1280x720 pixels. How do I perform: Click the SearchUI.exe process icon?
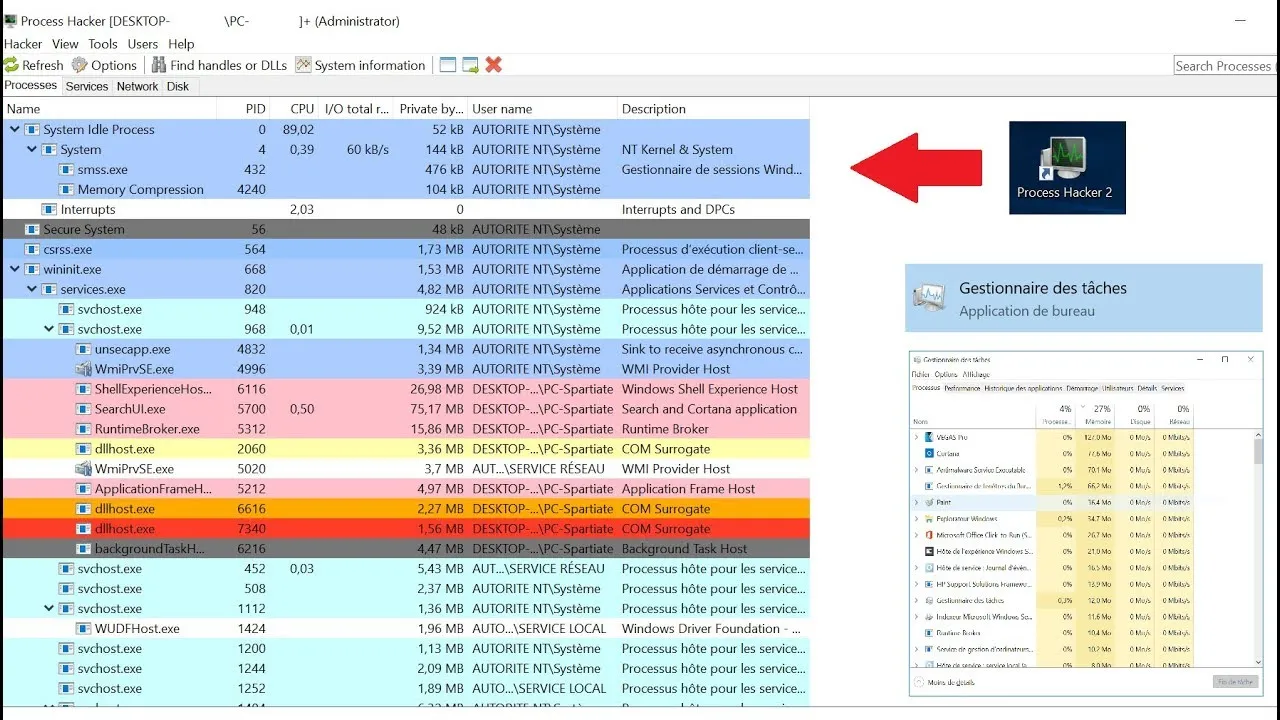click(84, 409)
